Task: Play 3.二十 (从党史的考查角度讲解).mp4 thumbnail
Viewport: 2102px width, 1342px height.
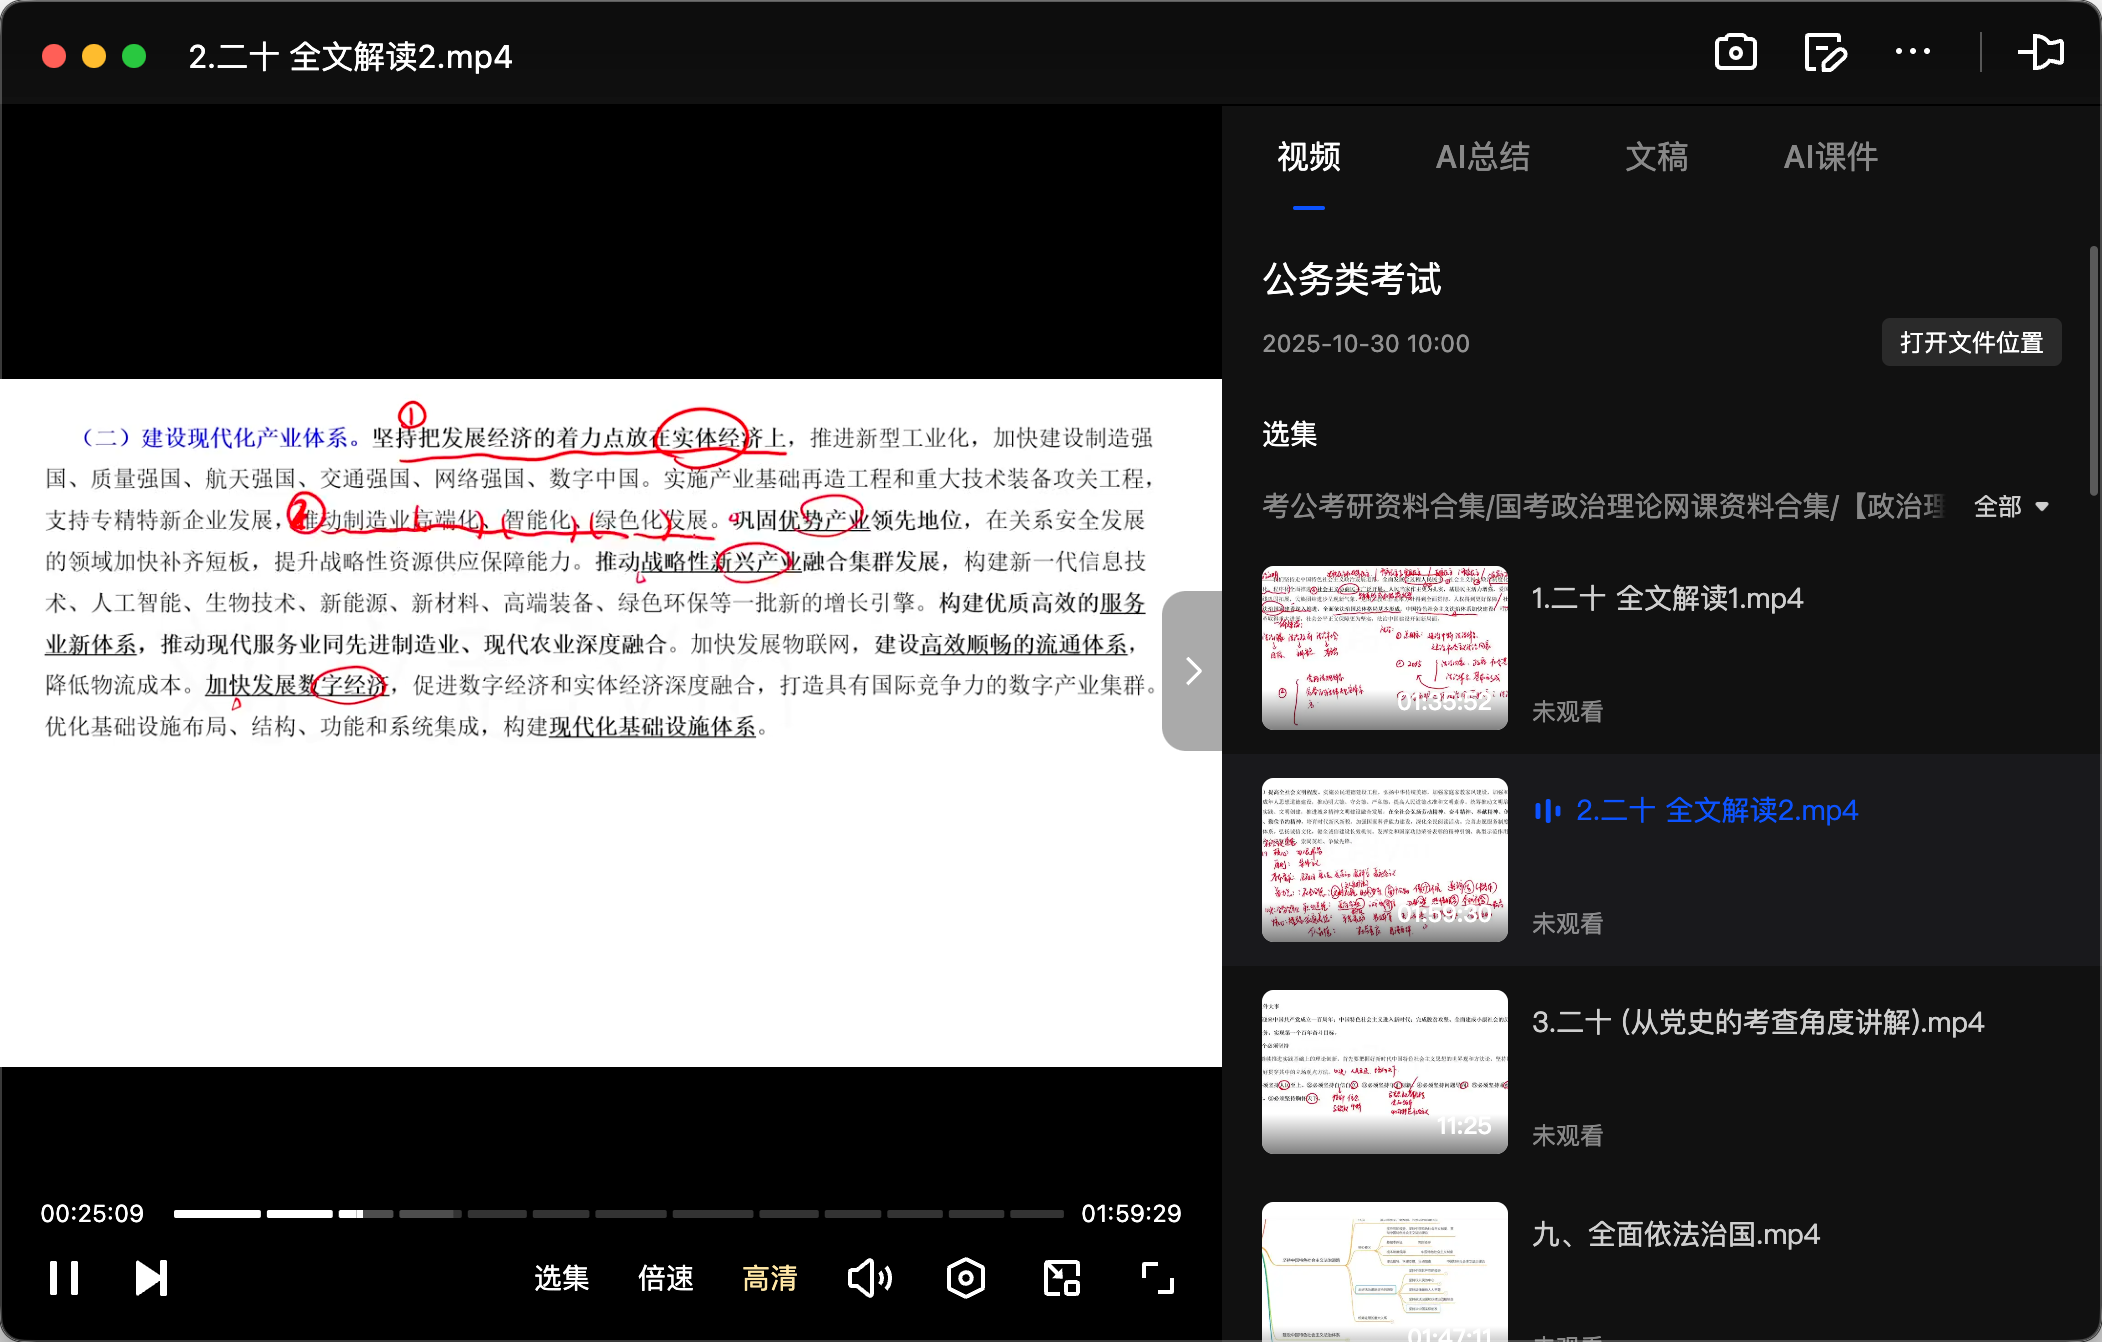Action: pyautogui.click(x=1384, y=1071)
